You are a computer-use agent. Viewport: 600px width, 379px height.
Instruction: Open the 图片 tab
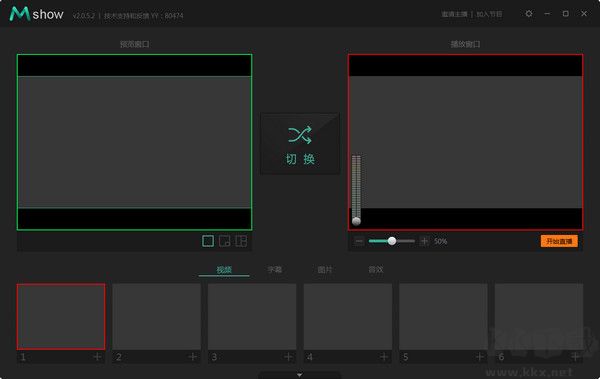pos(325,270)
